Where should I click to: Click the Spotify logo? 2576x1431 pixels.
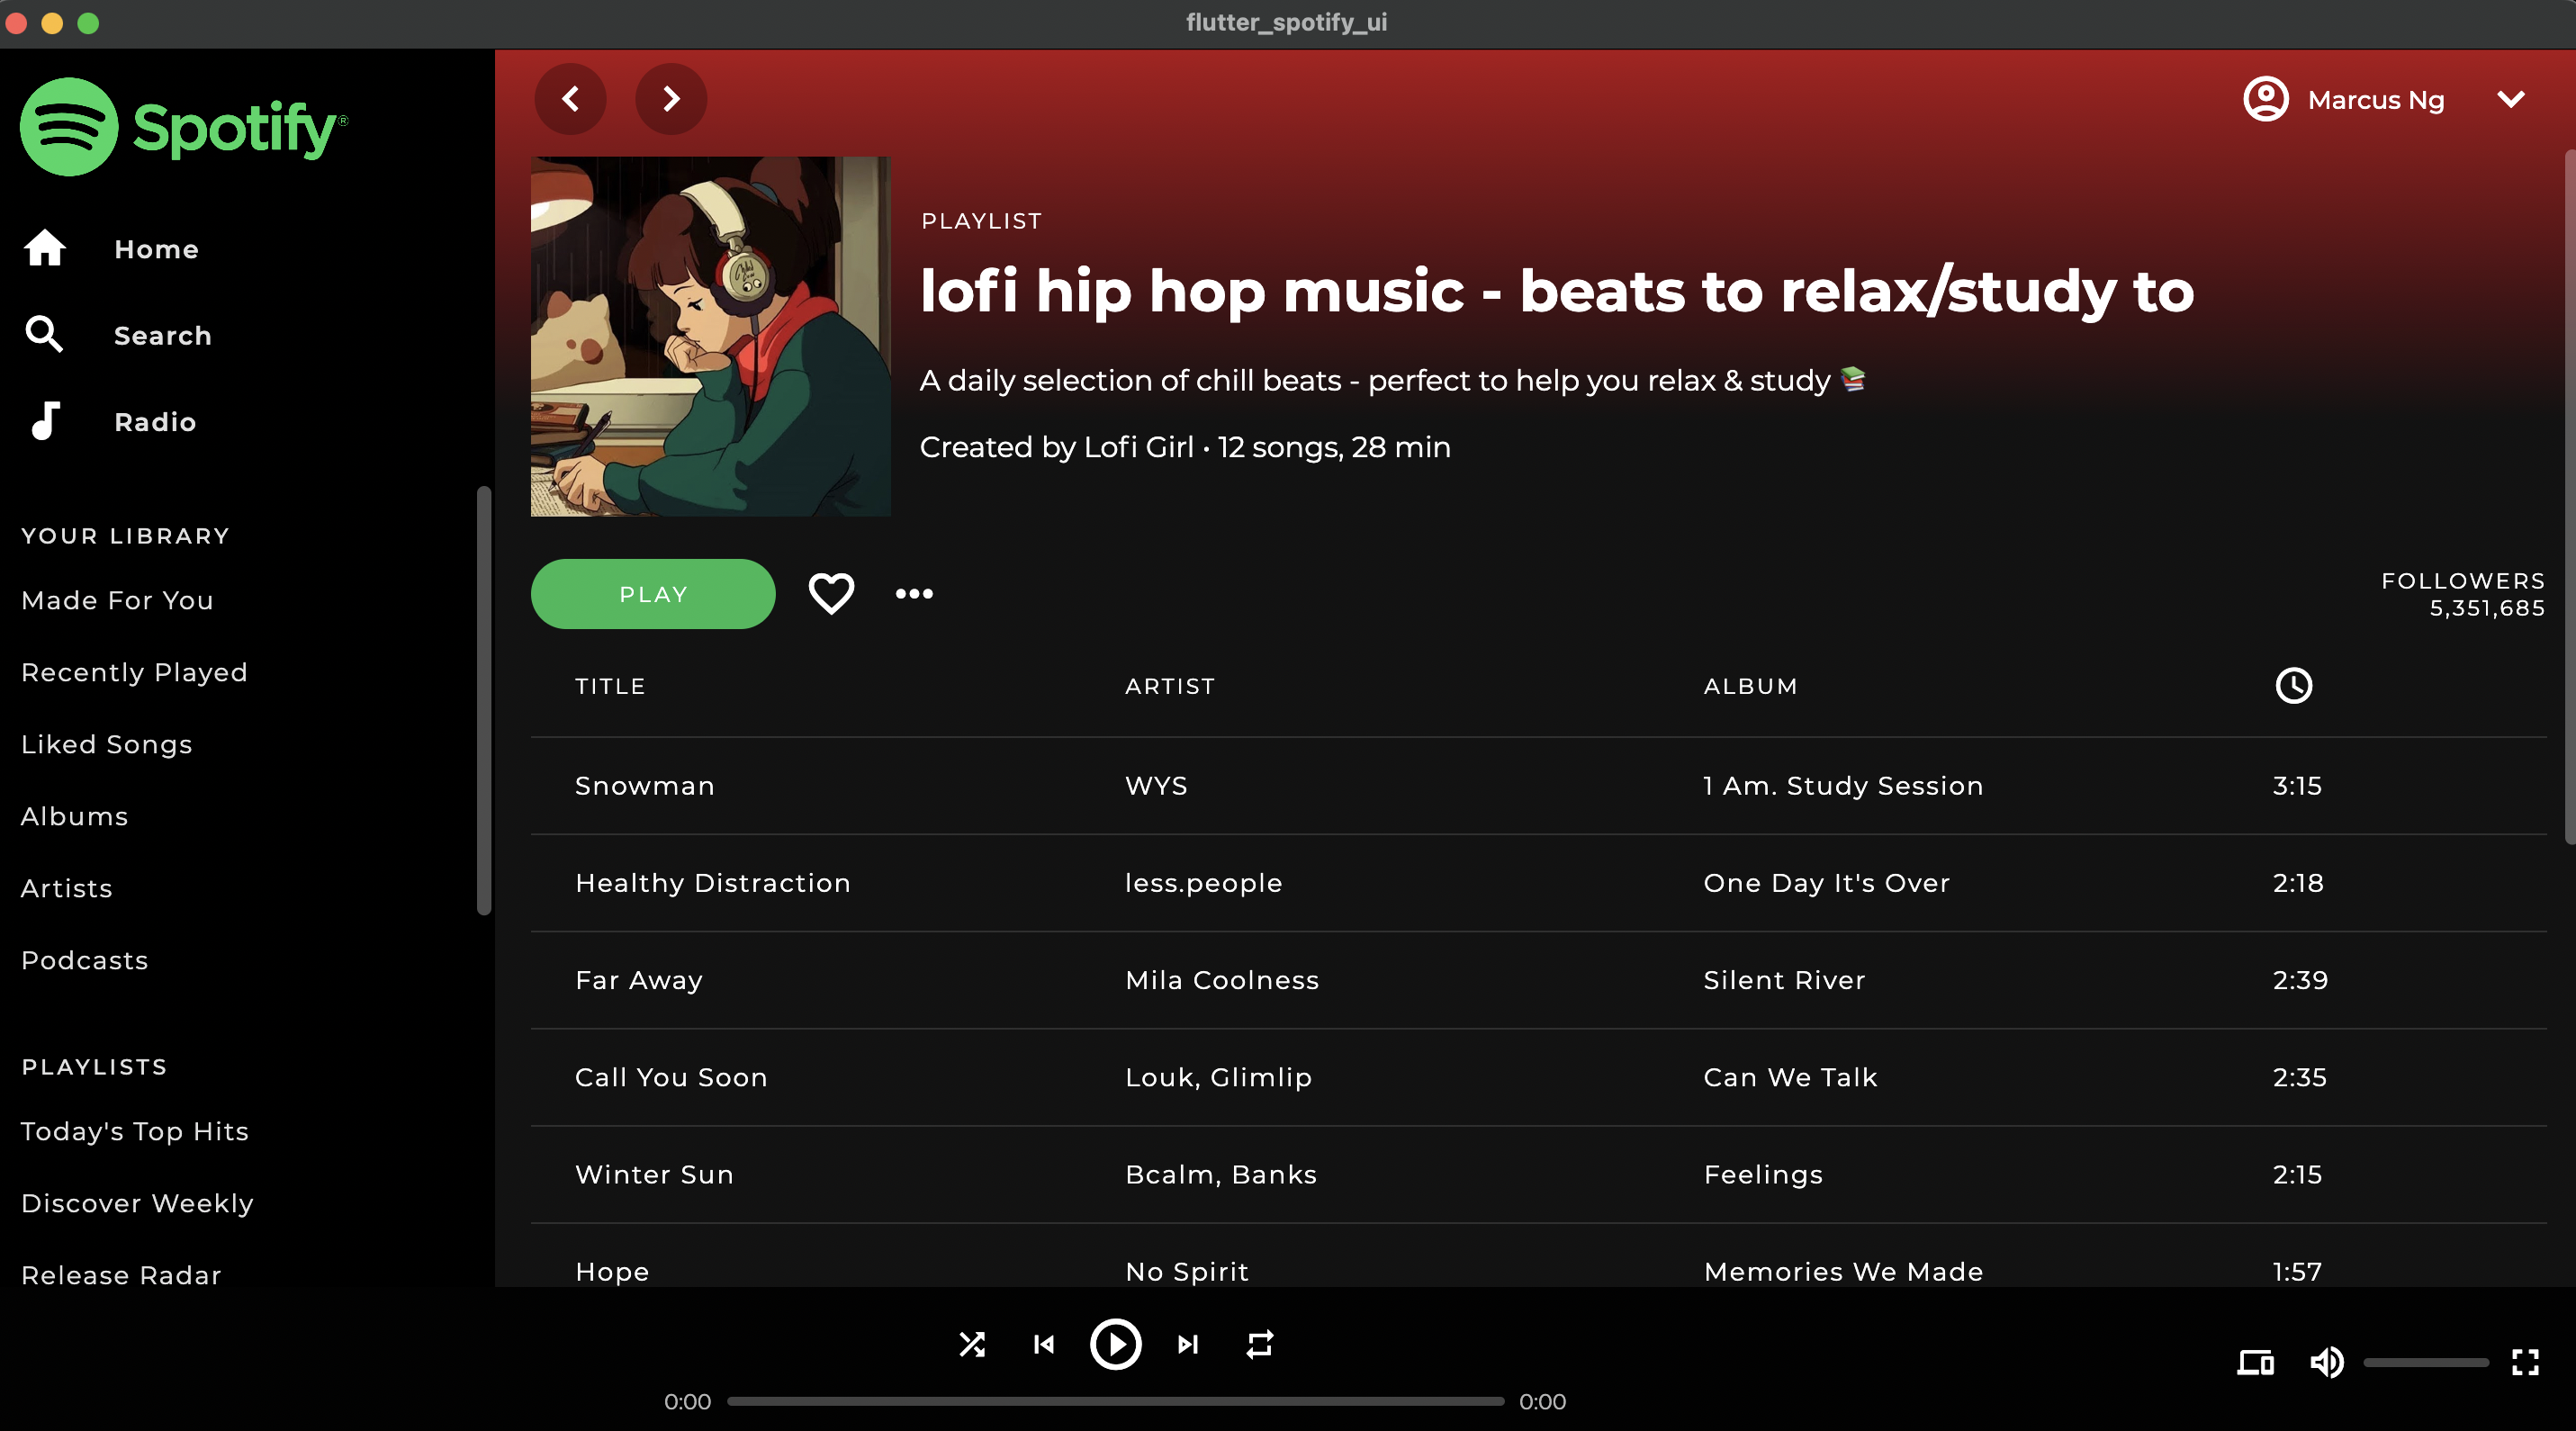185,127
